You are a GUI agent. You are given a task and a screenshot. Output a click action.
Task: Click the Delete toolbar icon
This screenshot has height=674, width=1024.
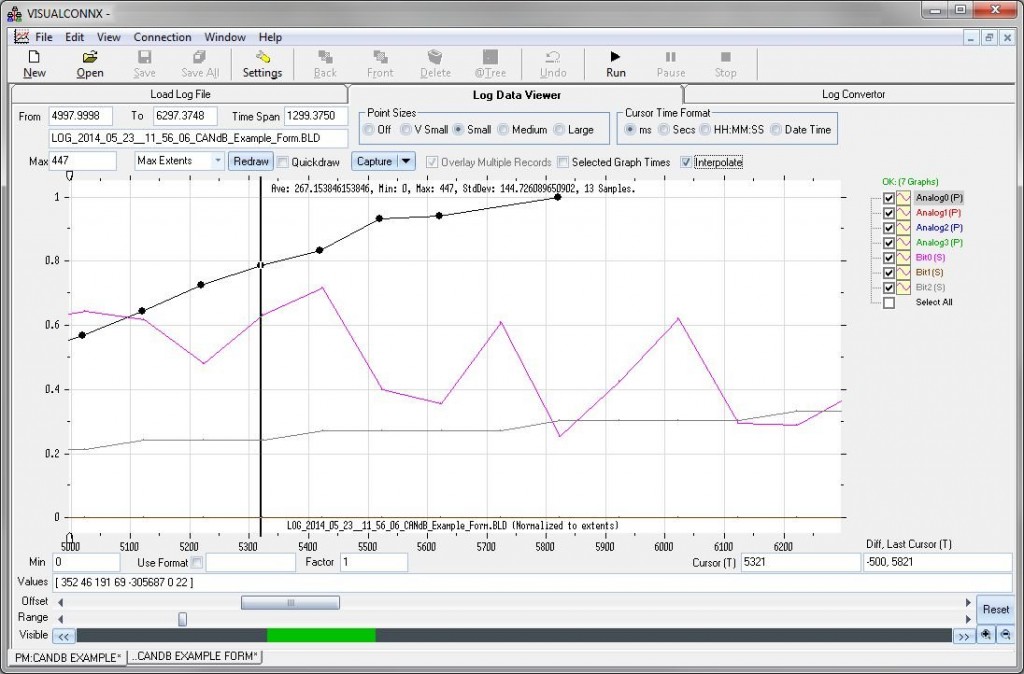(435, 64)
